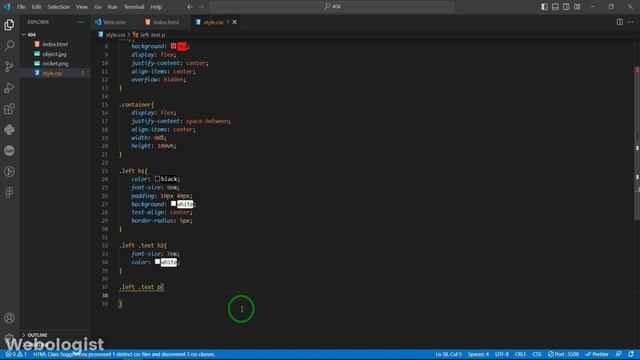The image size is (640, 360).
Task: Go back with the navigation arrow
Action: [190, 7]
